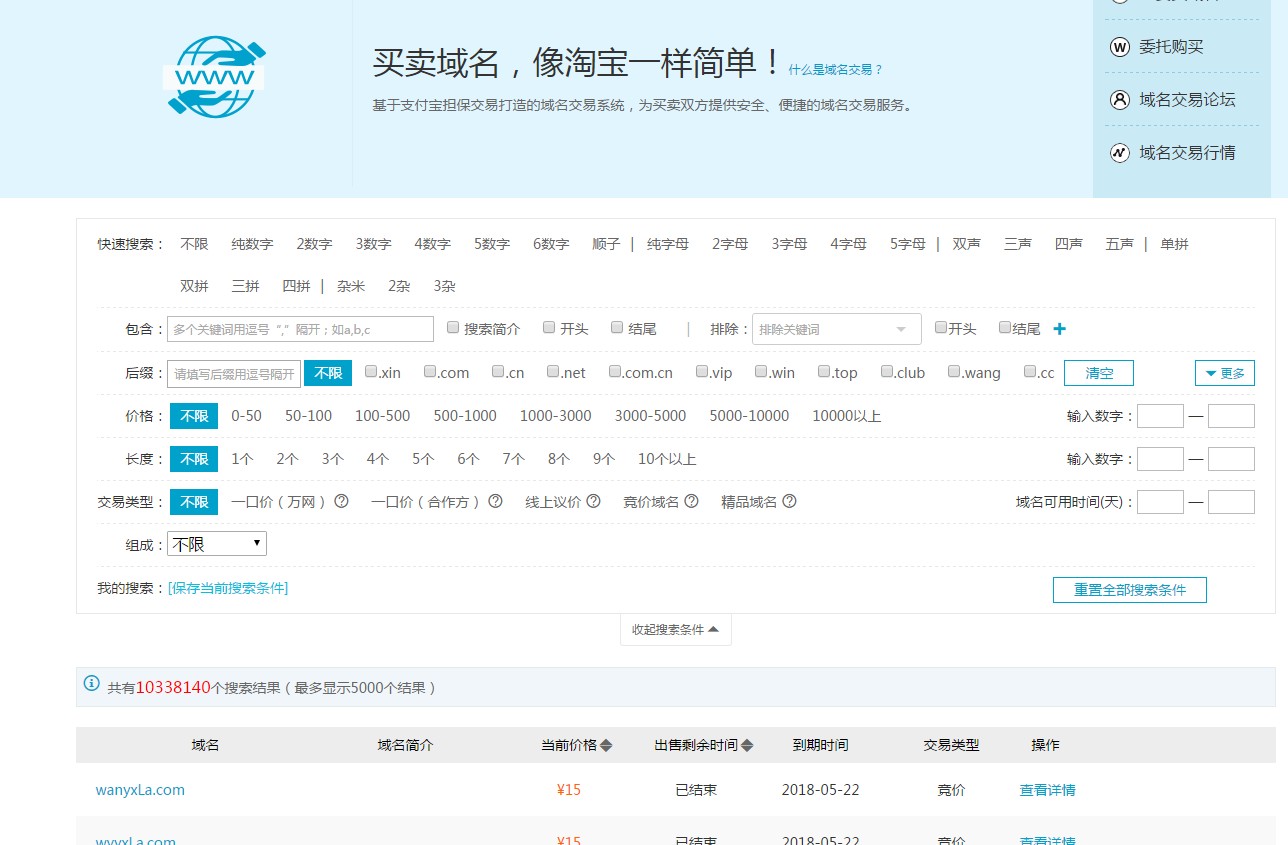Click the help icon next to 一口价（万网）
This screenshot has height=845, width=1288.
(341, 501)
